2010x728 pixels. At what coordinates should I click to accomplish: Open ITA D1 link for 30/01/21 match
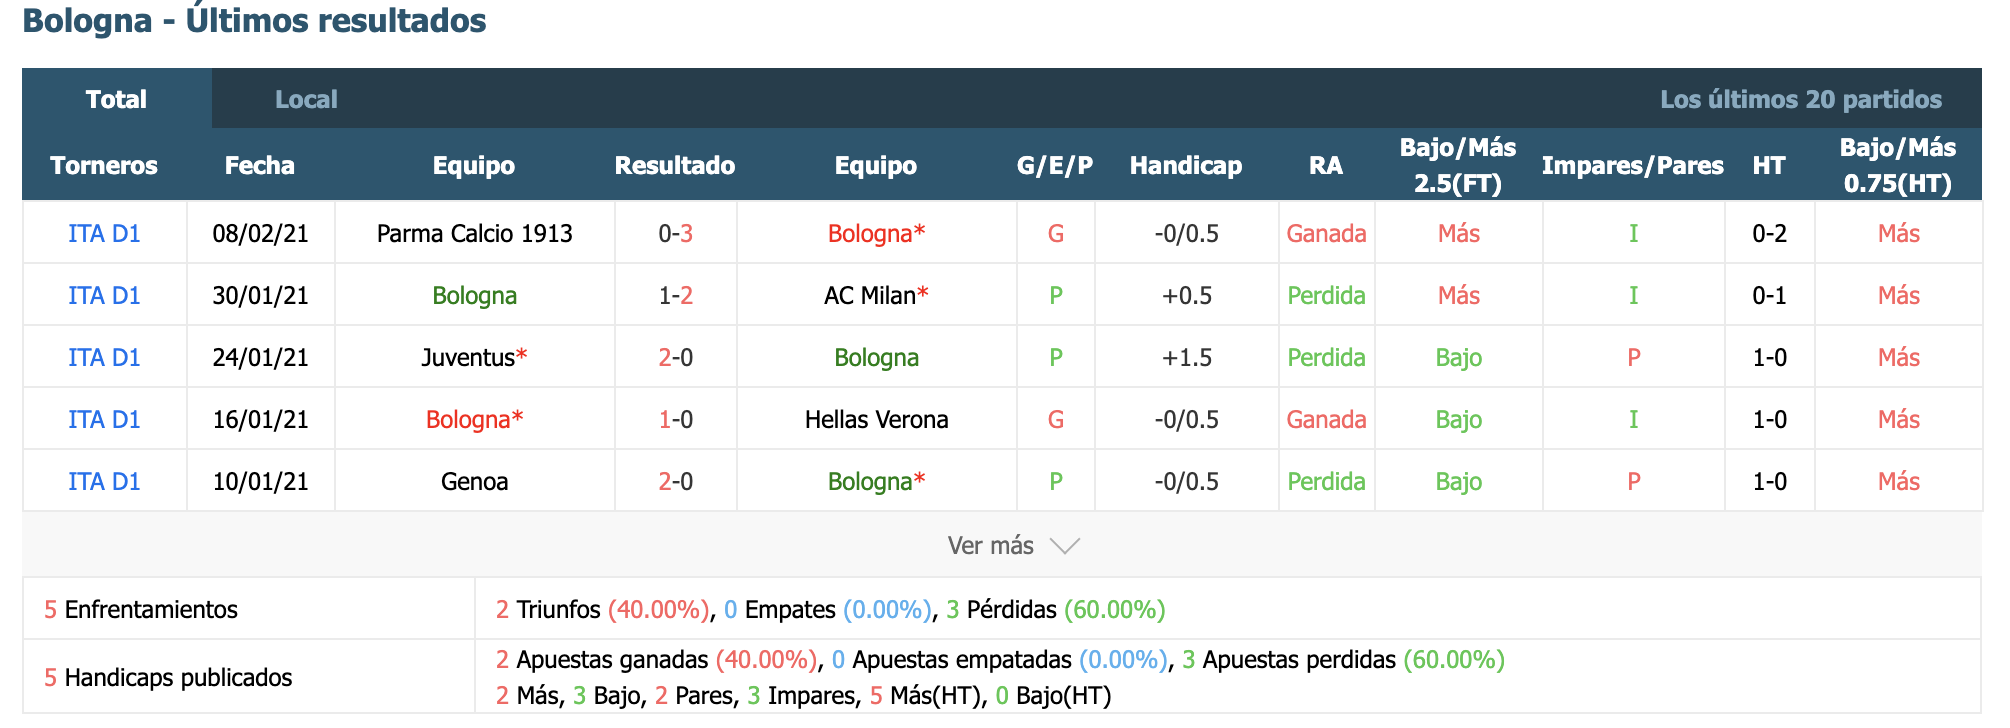[104, 295]
